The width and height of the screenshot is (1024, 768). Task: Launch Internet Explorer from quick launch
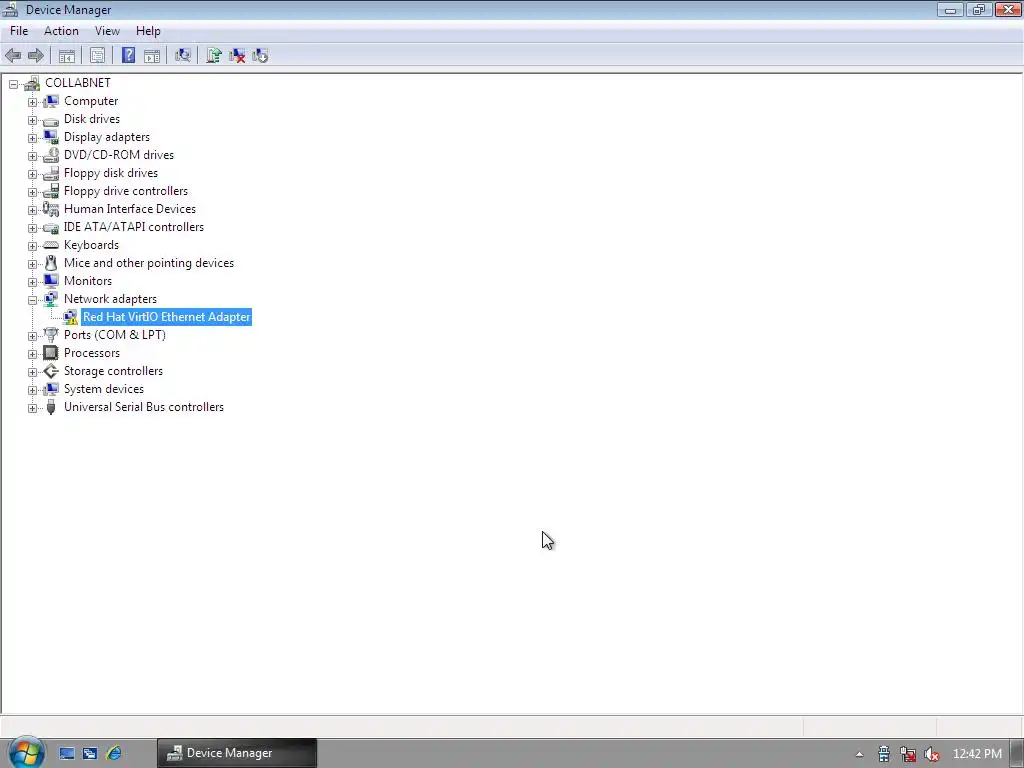click(x=114, y=754)
